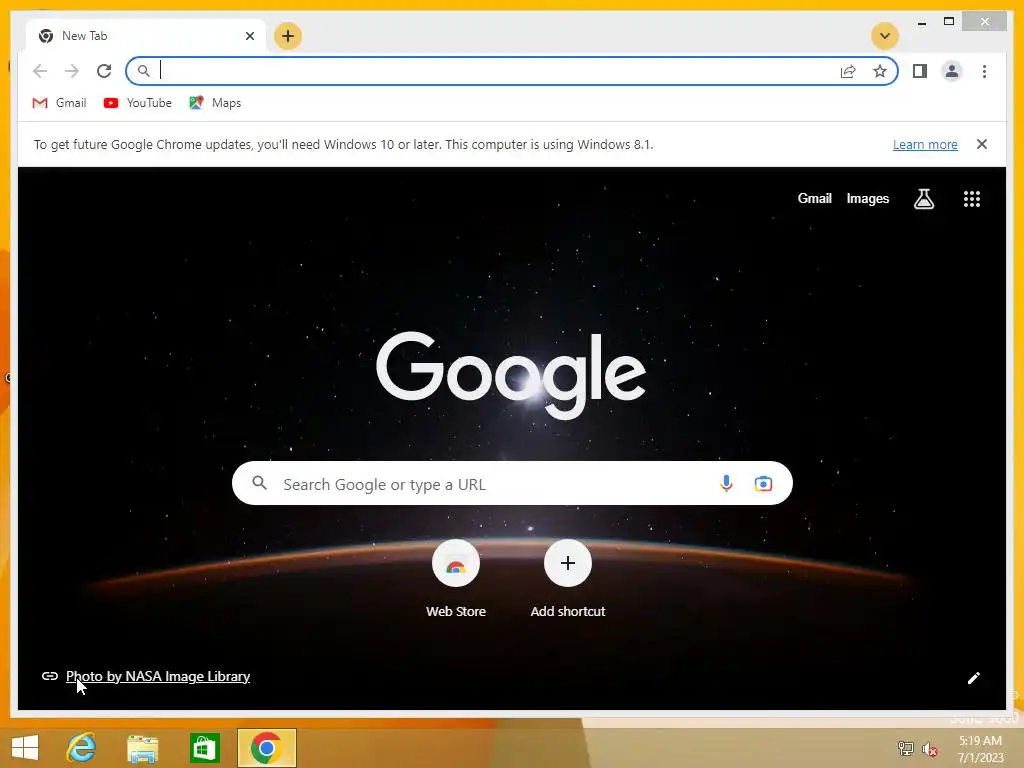Open the Photo by NASA Image Library link
Image resolution: width=1024 pixels, height=768 pixels.
point(158,676)
